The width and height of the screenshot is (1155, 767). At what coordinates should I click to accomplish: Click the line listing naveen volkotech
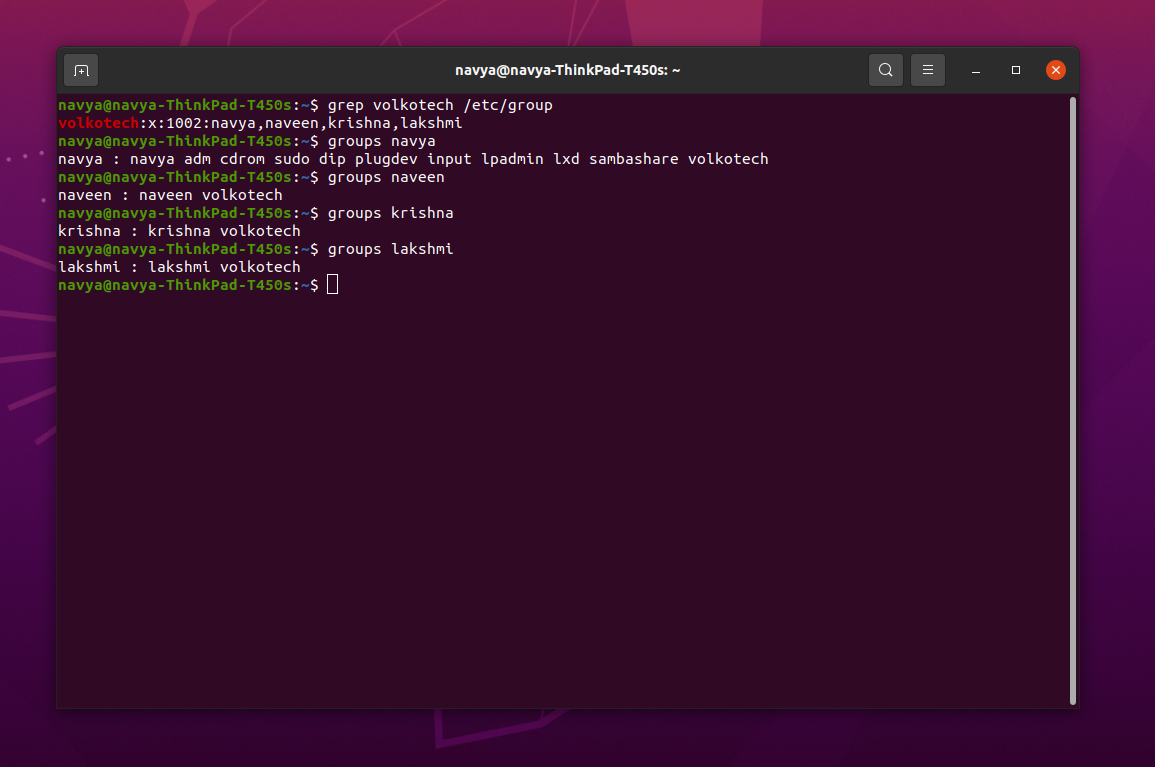pos(170,194)
